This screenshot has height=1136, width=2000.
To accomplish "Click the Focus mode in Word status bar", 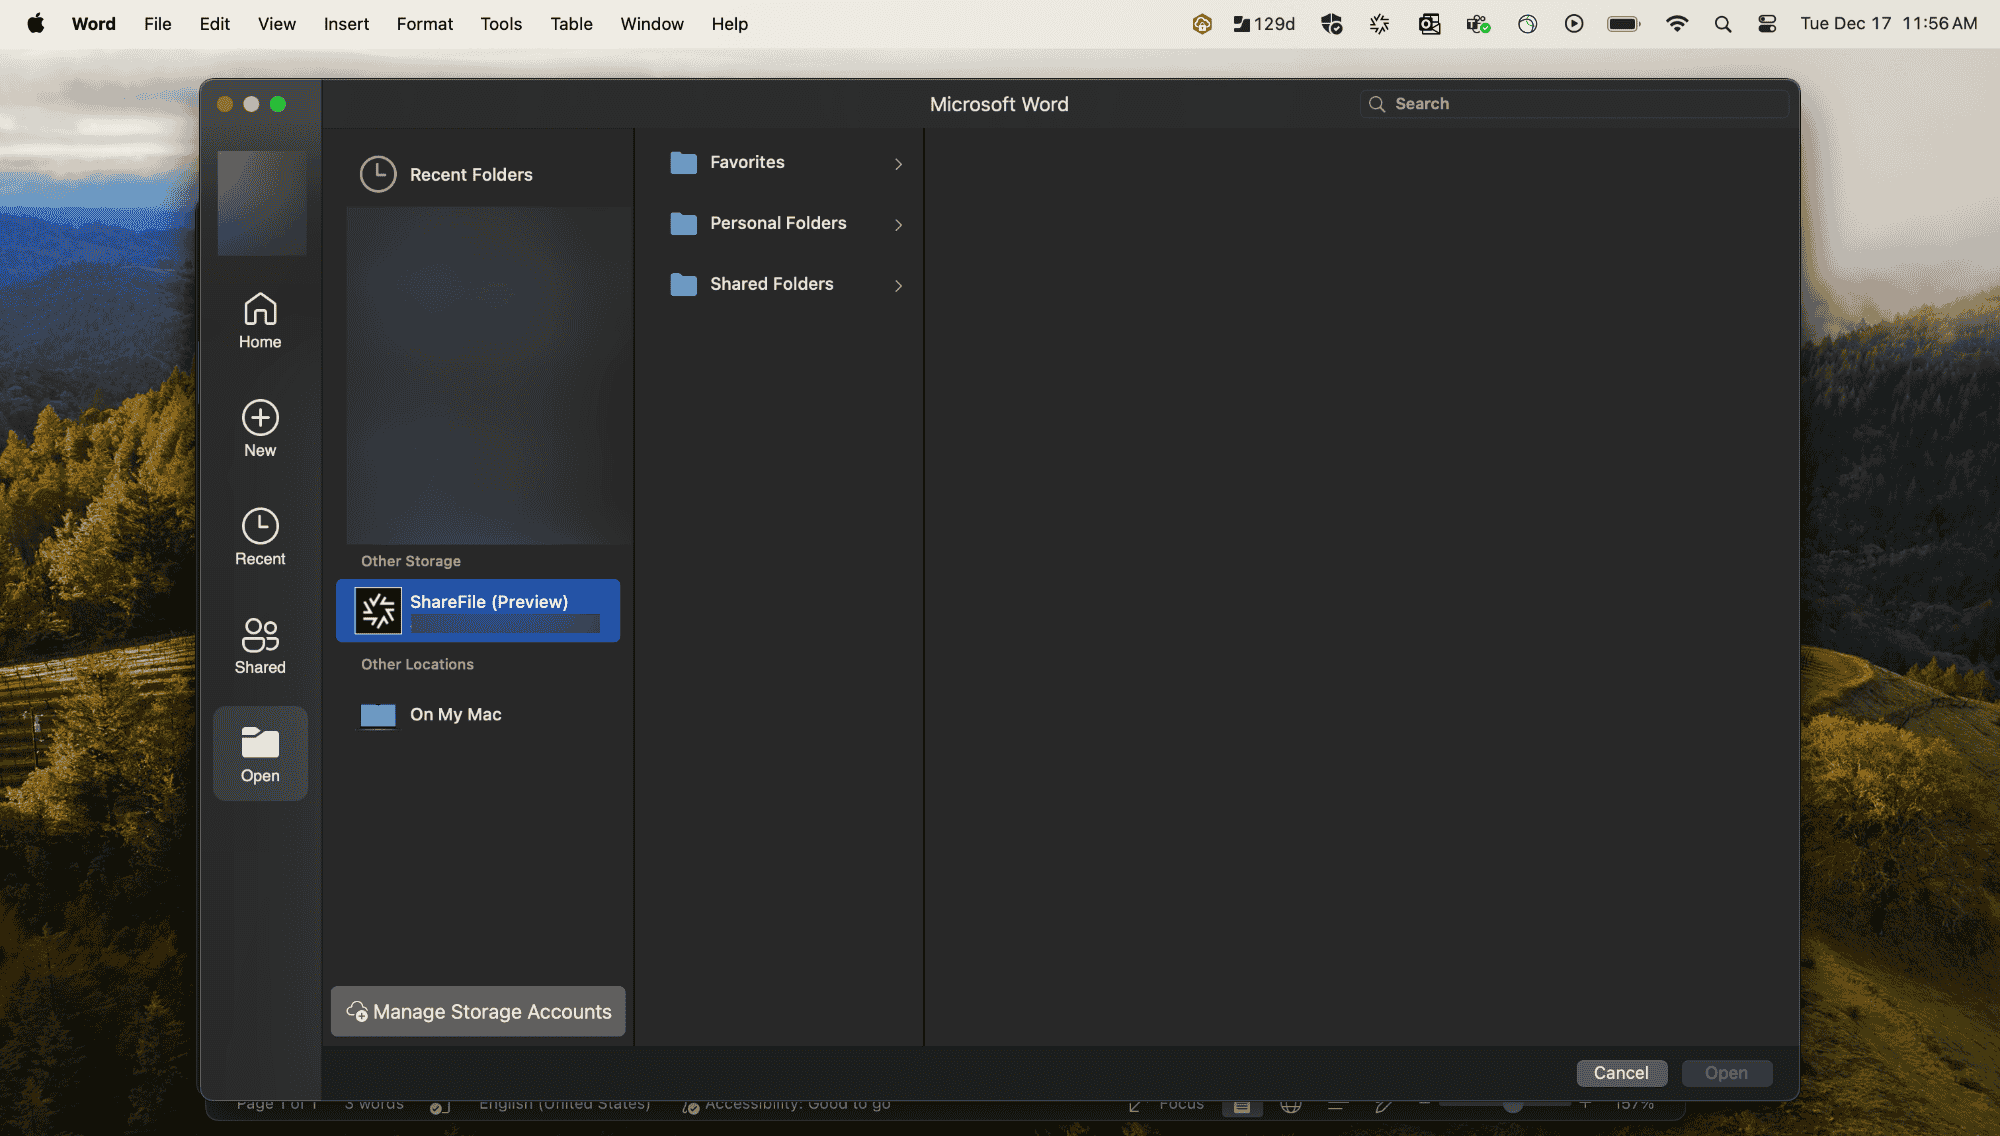I will (x=1167, y=1105).
